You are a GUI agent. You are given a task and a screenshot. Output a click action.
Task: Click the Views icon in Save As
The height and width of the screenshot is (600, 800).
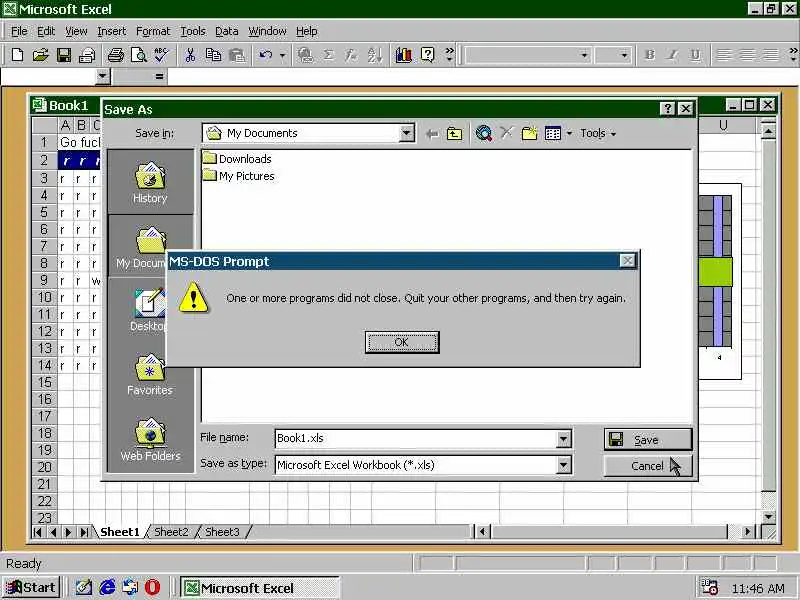tap(553, 134)
